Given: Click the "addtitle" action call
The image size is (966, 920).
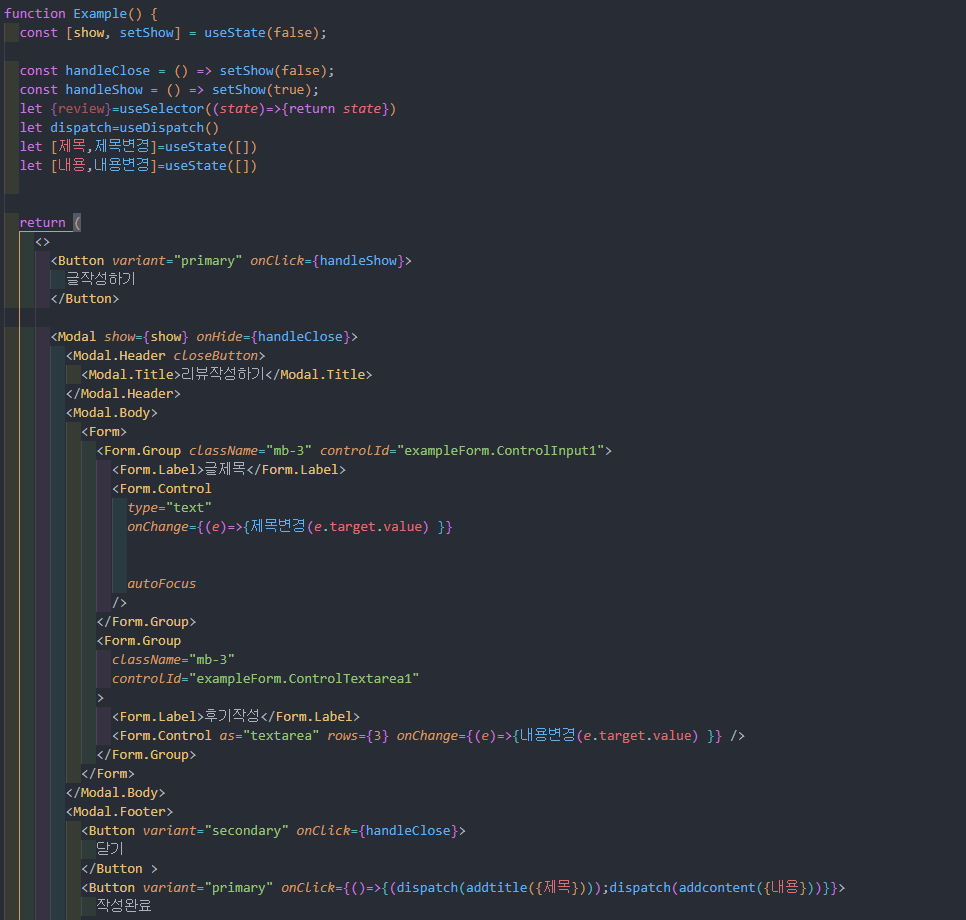Looking at the screenshot, I should coord(497,888).
